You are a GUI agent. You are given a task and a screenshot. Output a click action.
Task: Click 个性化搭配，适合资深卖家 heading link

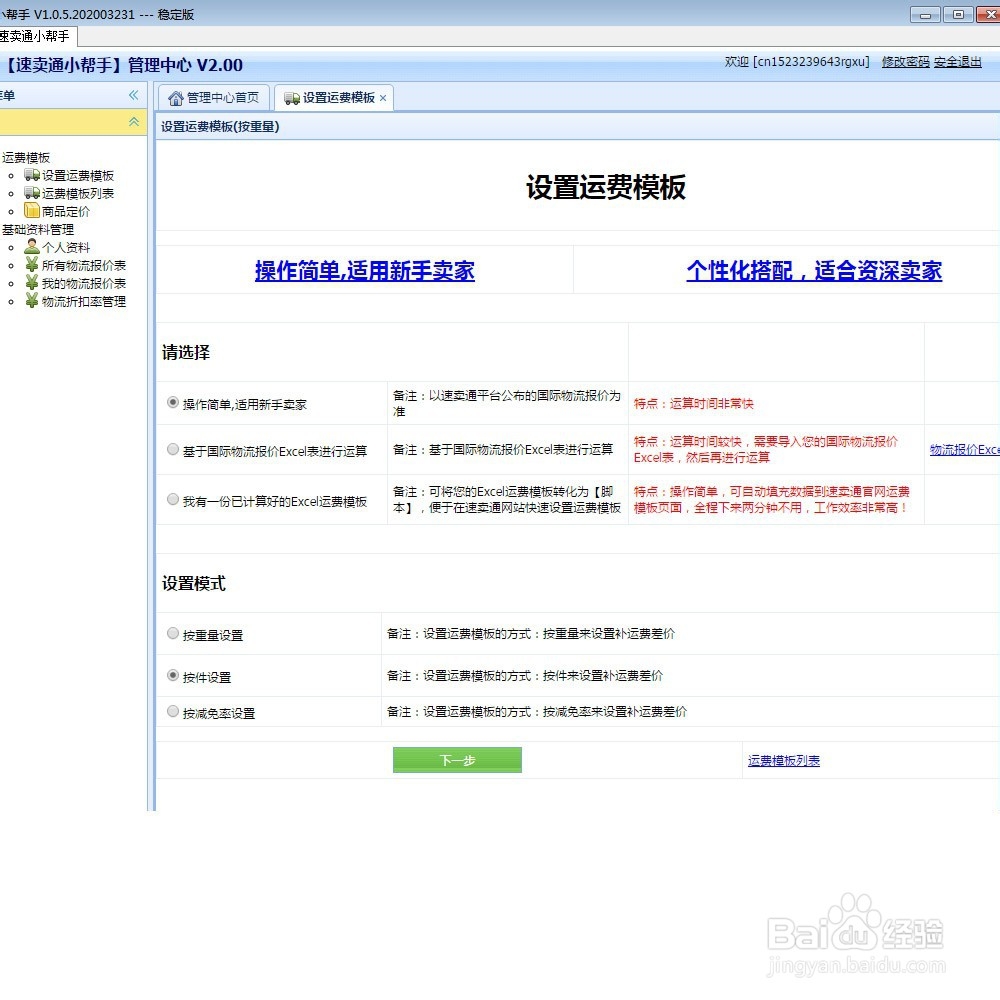814,270
